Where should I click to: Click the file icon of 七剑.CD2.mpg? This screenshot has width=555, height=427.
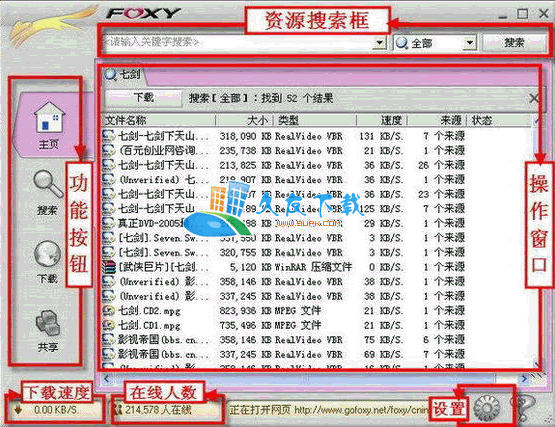[109, 311]
